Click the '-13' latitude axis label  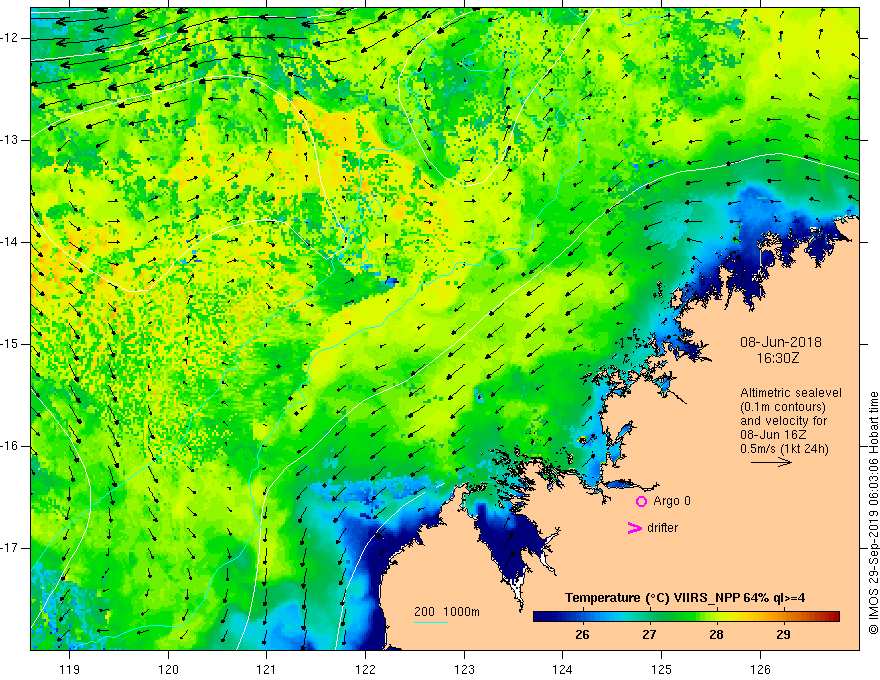(10, 140)
